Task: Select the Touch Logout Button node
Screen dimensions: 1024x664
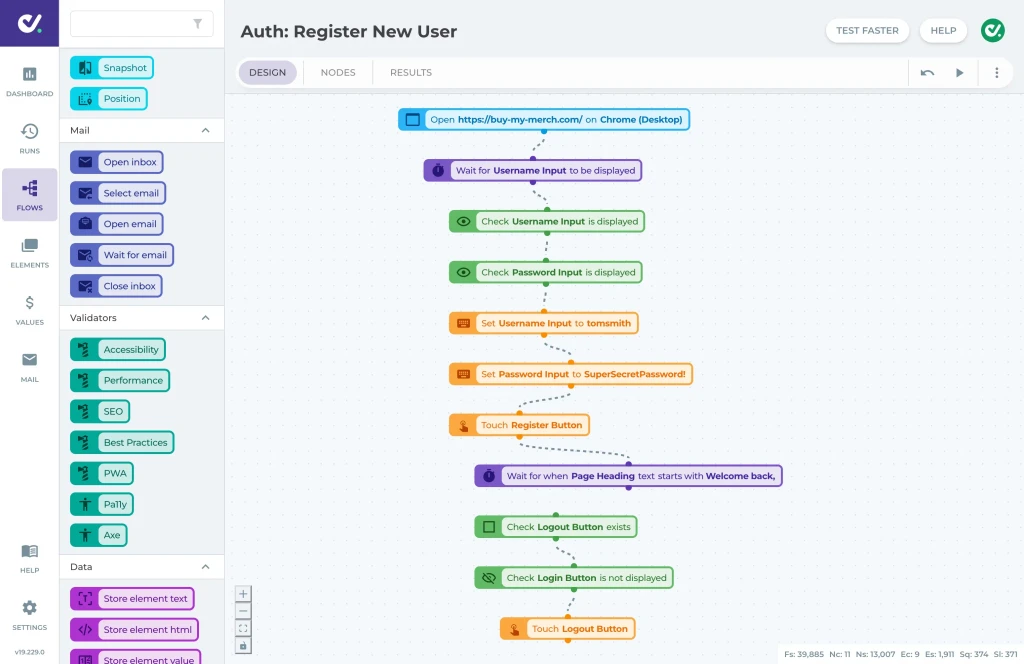Action: tap(568, 629)
